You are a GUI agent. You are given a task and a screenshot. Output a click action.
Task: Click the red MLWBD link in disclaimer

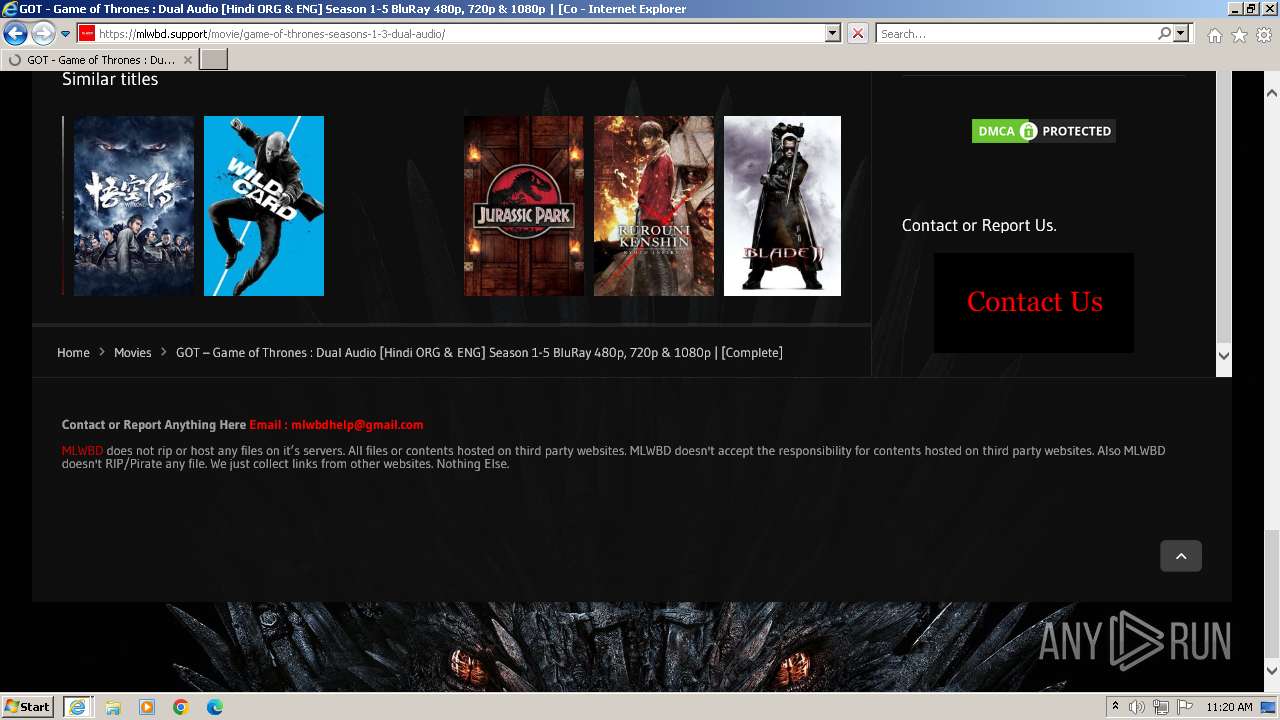(x=82, y=451)
